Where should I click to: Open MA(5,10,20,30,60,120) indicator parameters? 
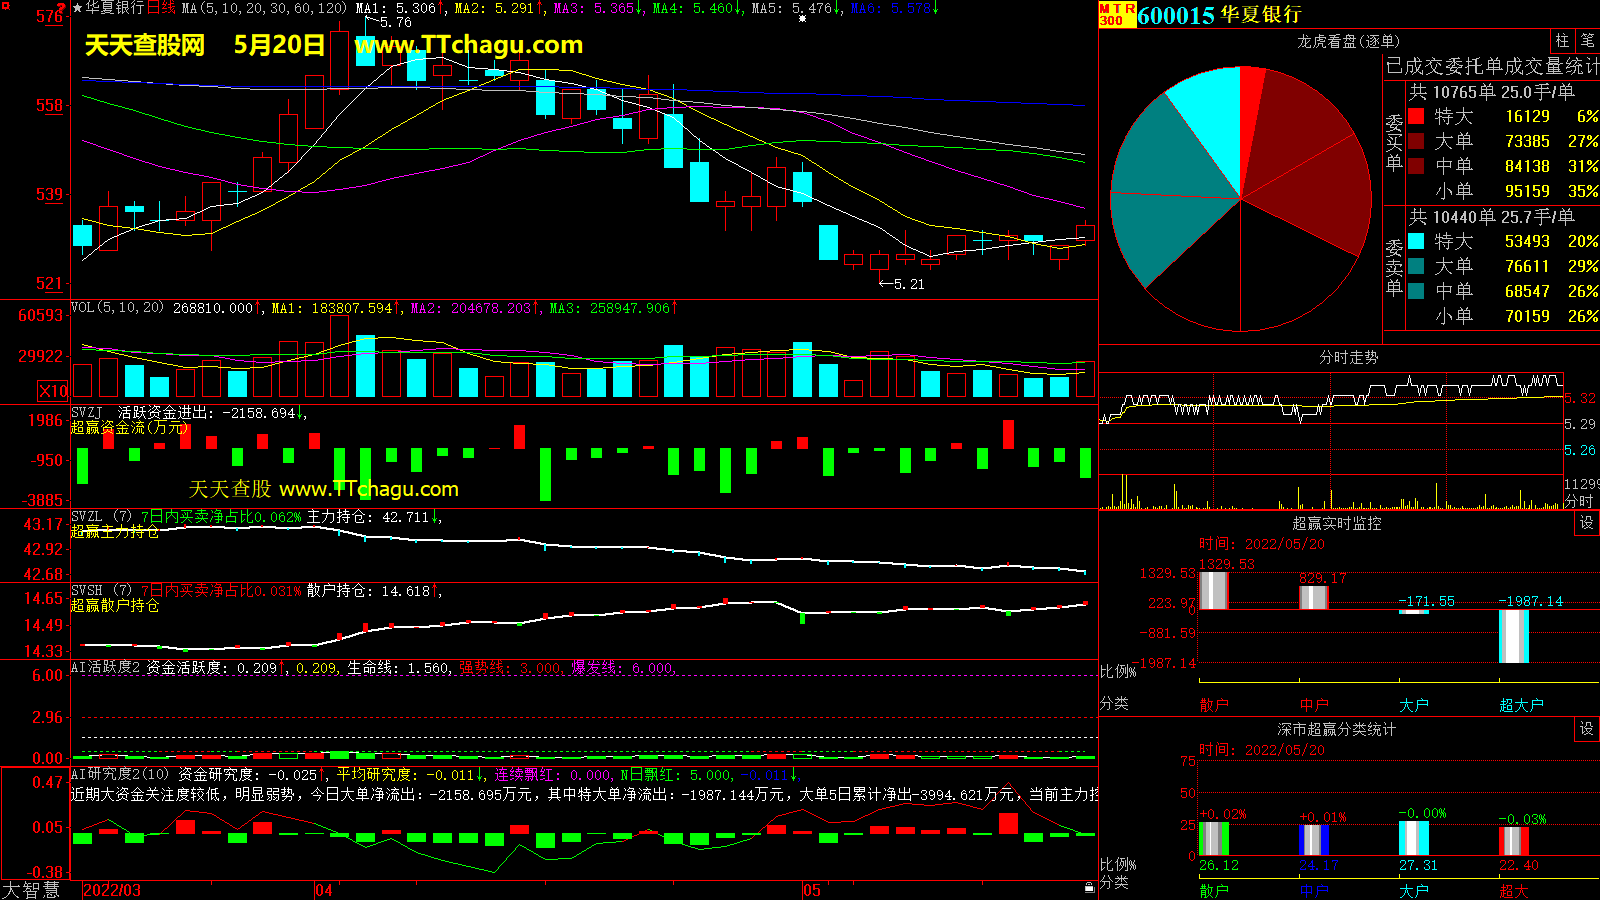point(264,8)
